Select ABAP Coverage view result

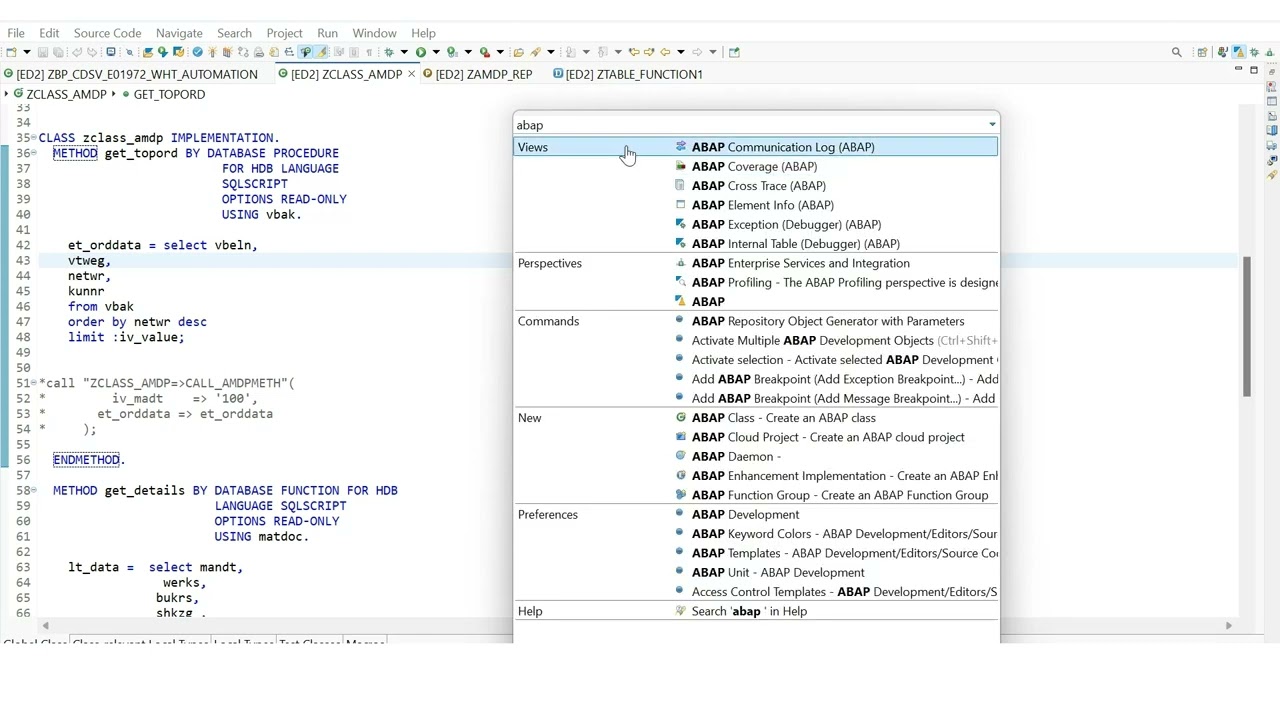pyautogui.click(x=754, y=166)
